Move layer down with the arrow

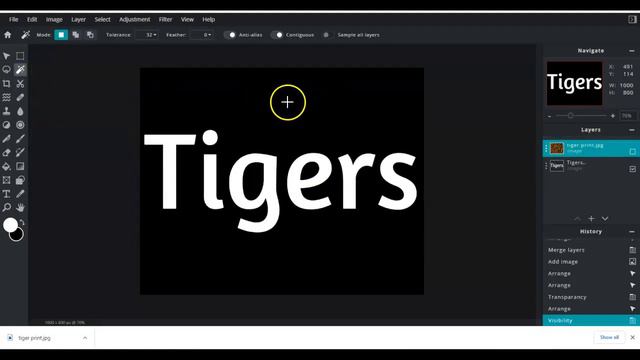click(x=605, y=219)
